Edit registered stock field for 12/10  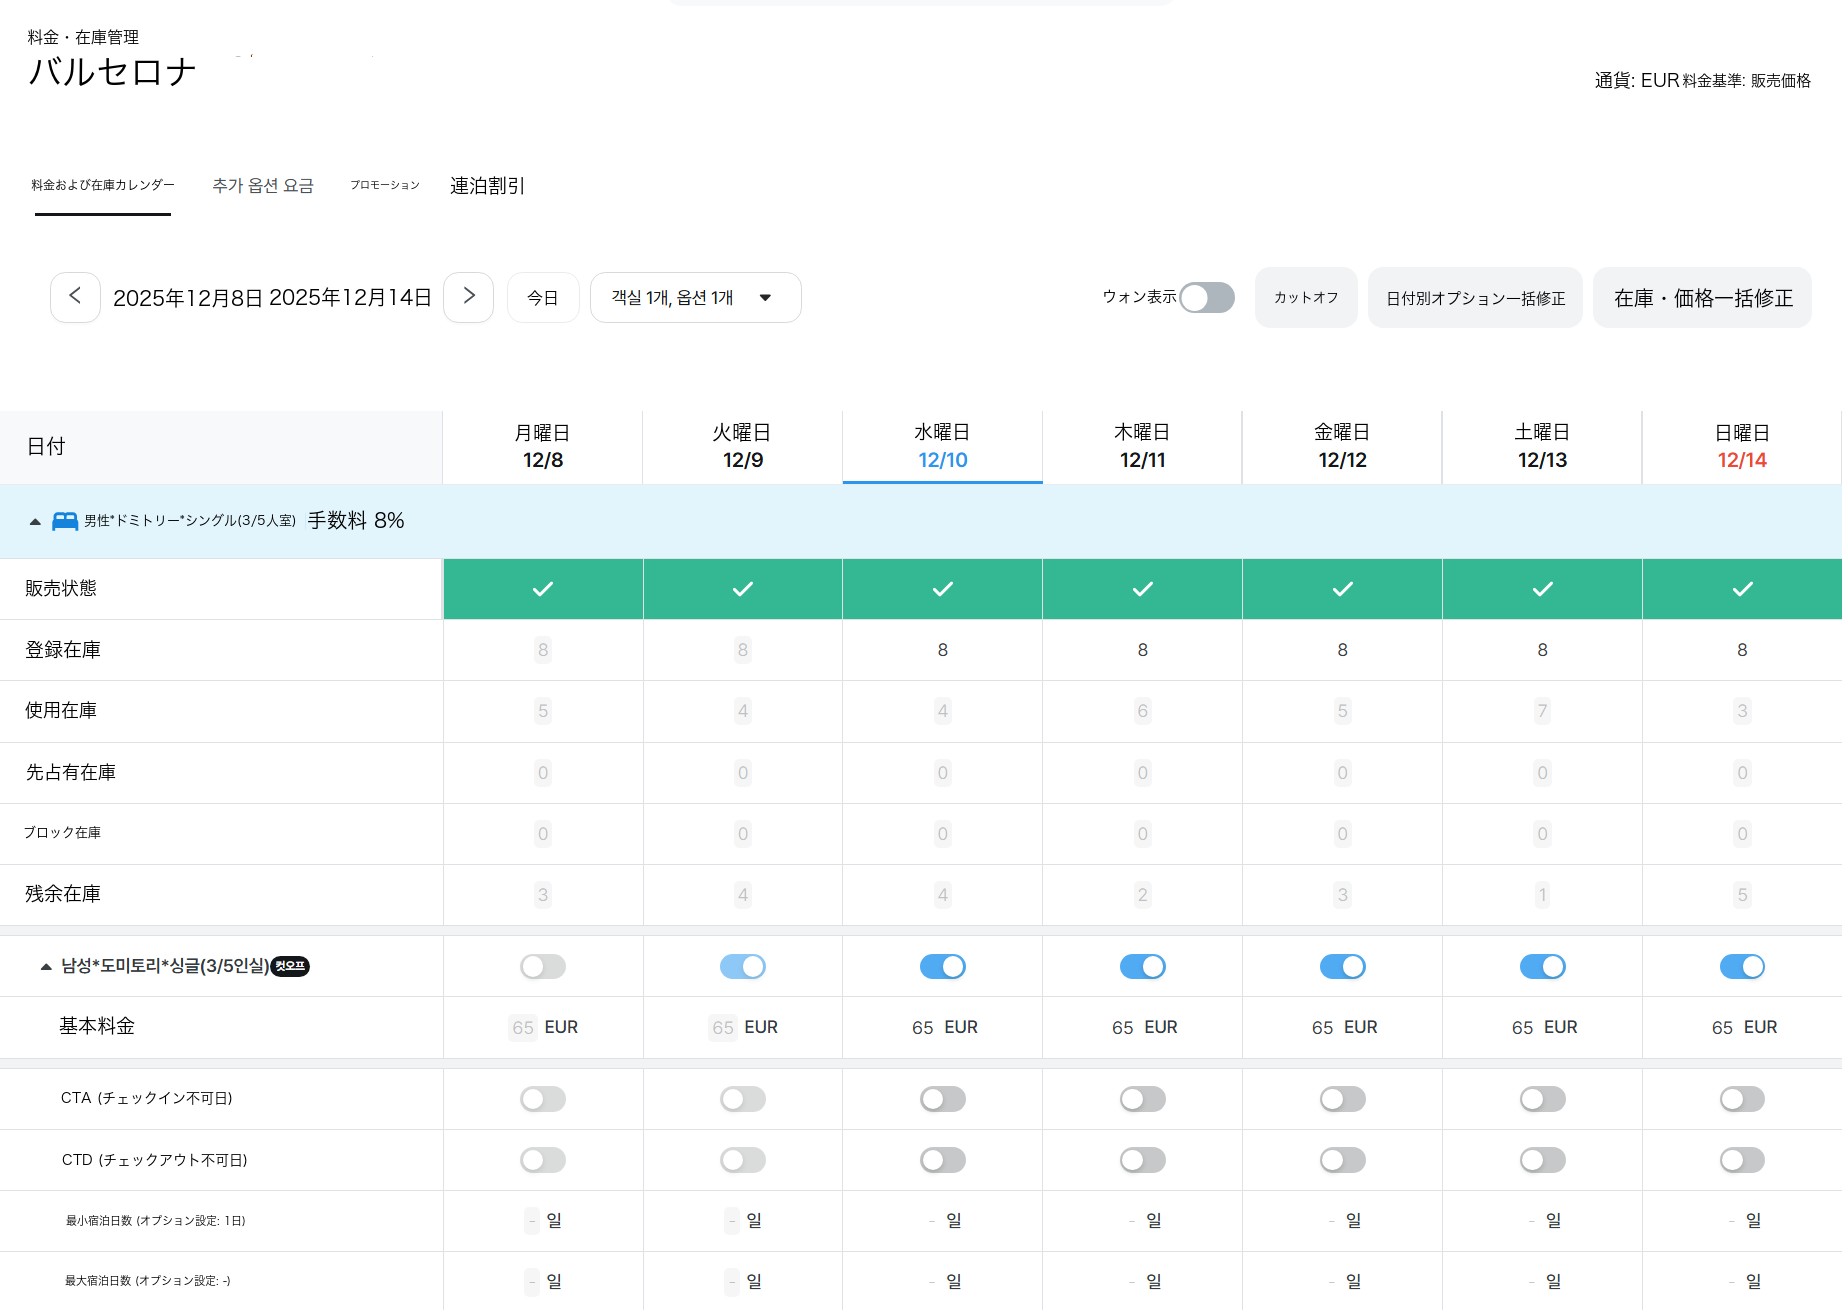click(x=943, y=650)
